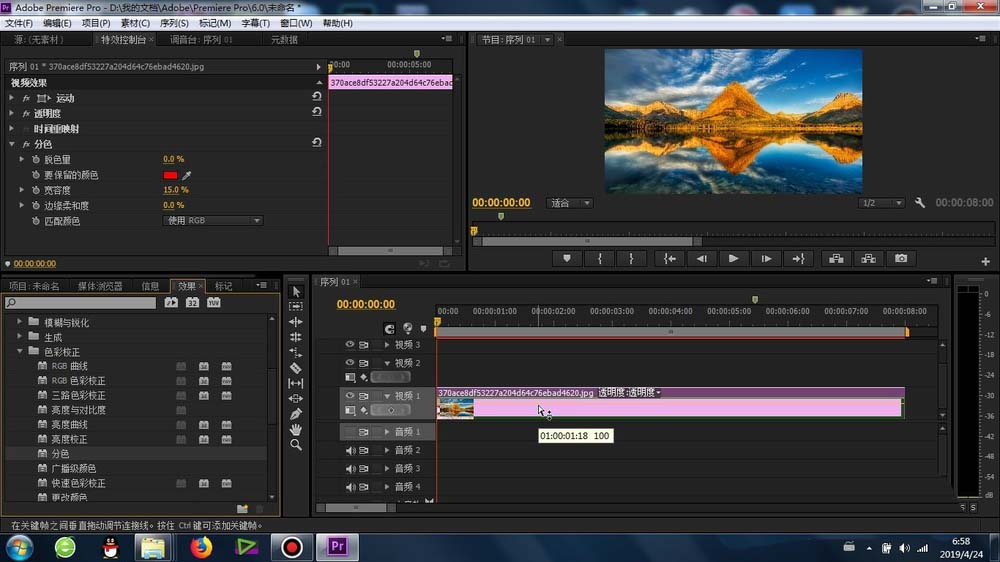The image size is (1000, 562).
Task: Select the Zoom magnifier tool
Action: pyautogui.click(x=296, y=445)
